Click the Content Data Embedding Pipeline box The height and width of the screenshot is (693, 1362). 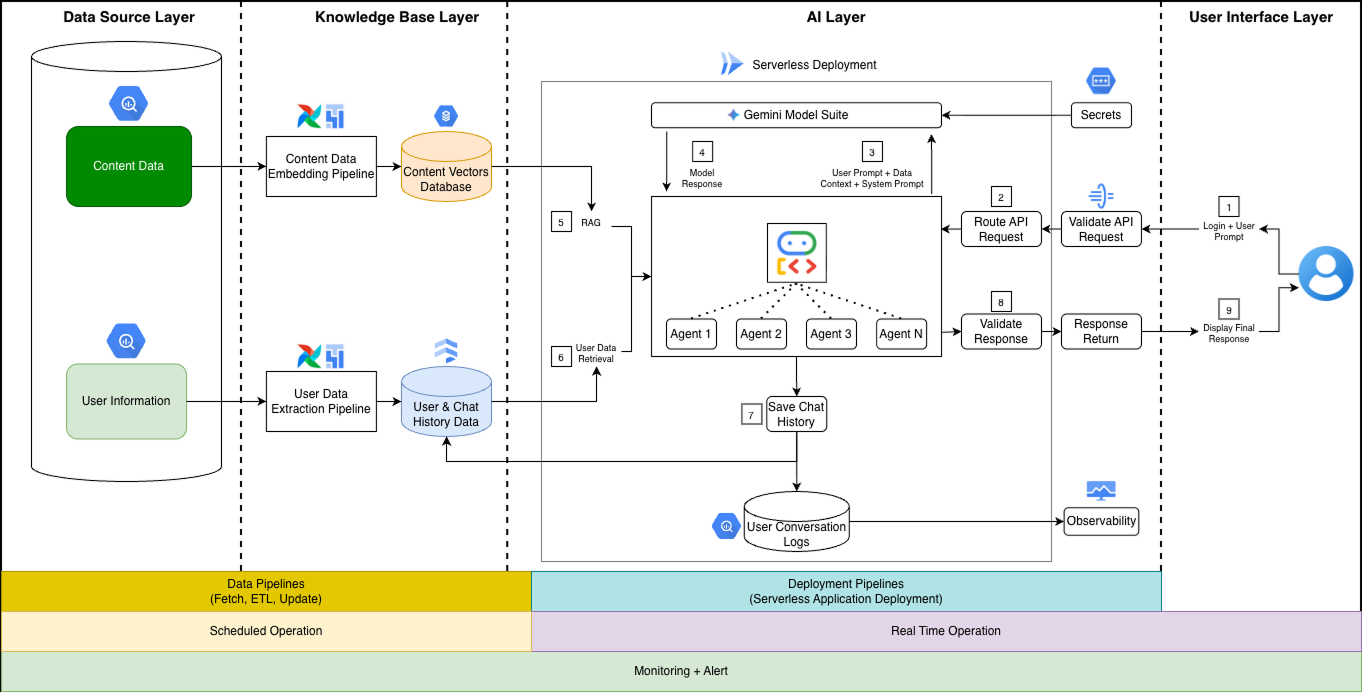[x=322, y=166]
